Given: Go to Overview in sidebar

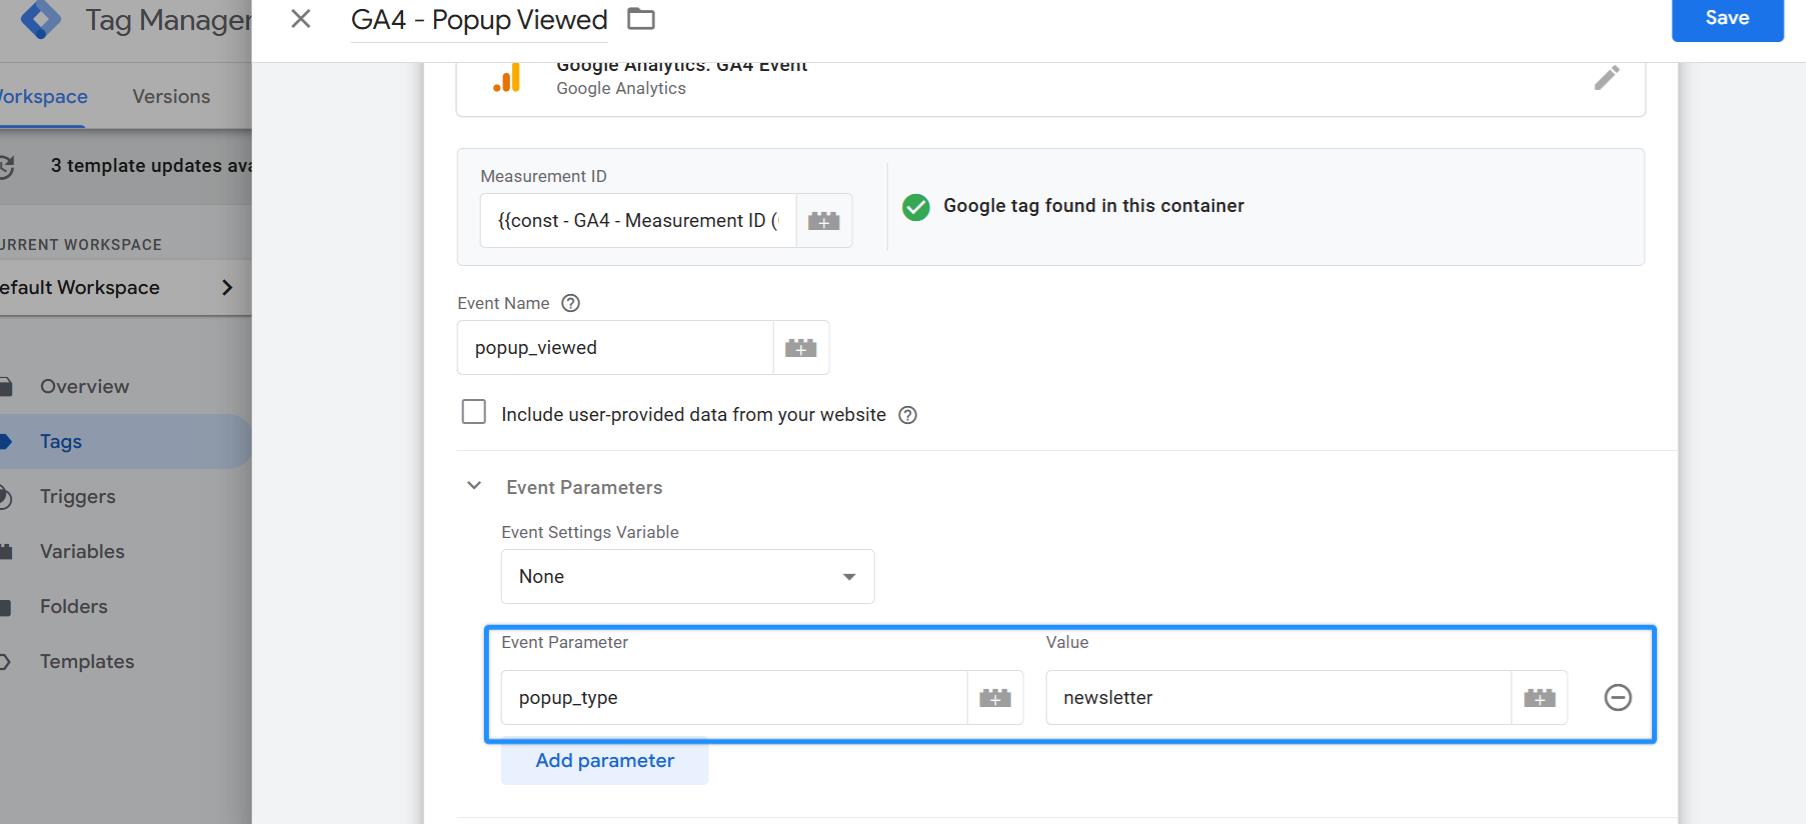Looking at the screenshot, I should point(84,387).
